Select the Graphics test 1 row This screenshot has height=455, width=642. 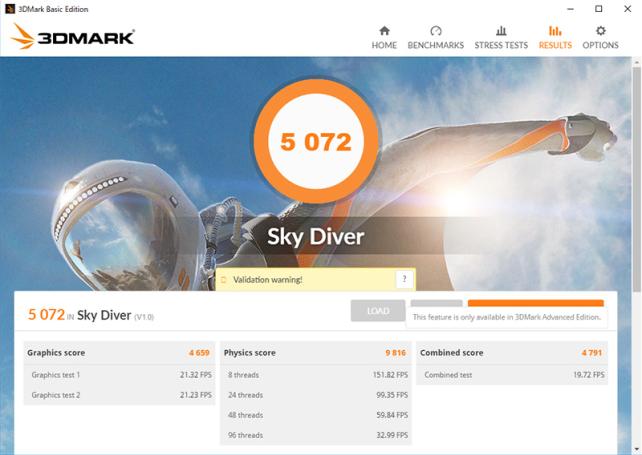point(119,375)
